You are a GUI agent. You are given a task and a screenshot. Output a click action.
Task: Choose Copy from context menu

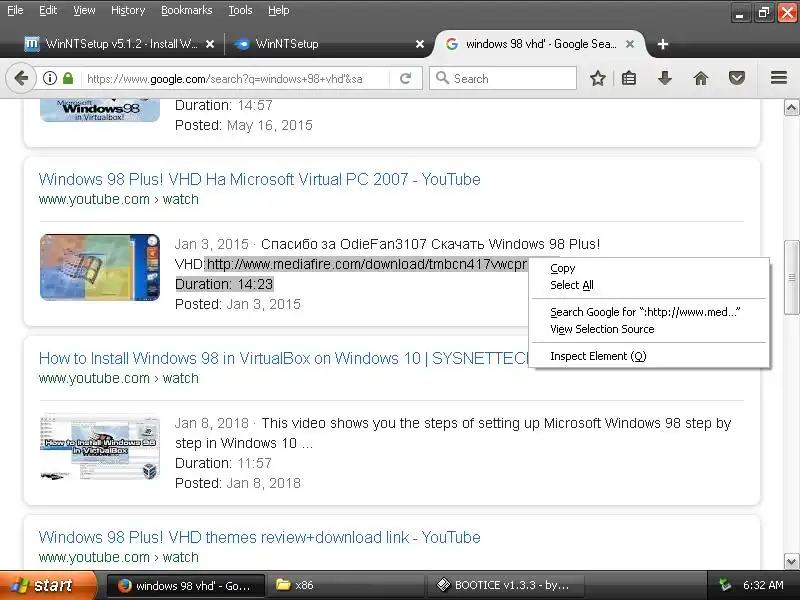coord(648,268)
